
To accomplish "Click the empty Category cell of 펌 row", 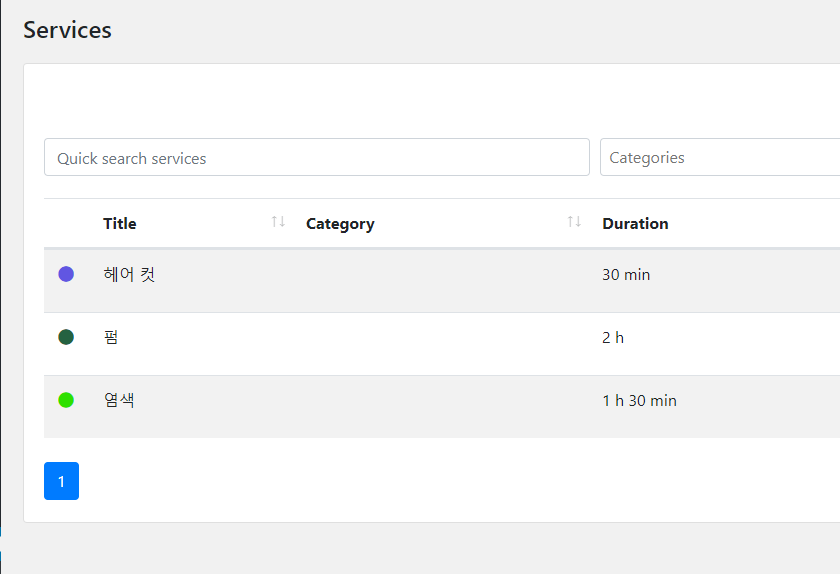I will tap(440, 337).
